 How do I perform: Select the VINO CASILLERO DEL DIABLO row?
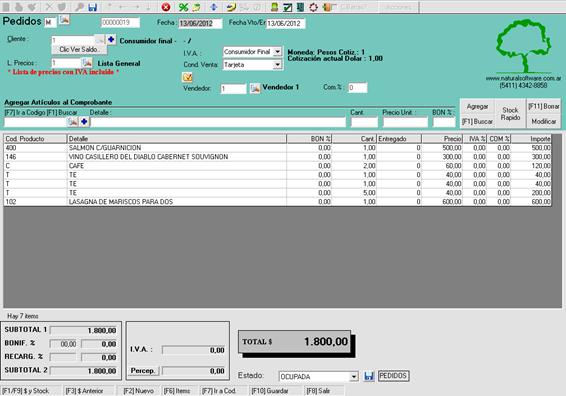277,157
